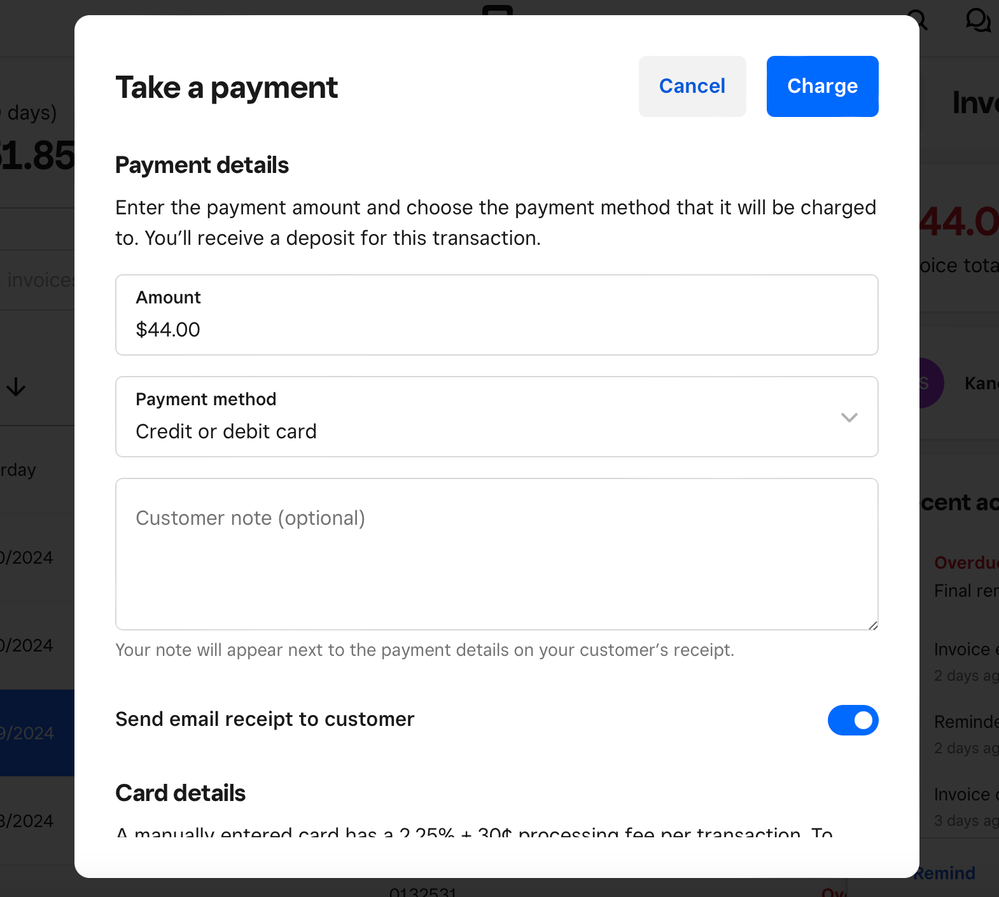Click the Remind link
999x897 pixels.
pos(945,873)
